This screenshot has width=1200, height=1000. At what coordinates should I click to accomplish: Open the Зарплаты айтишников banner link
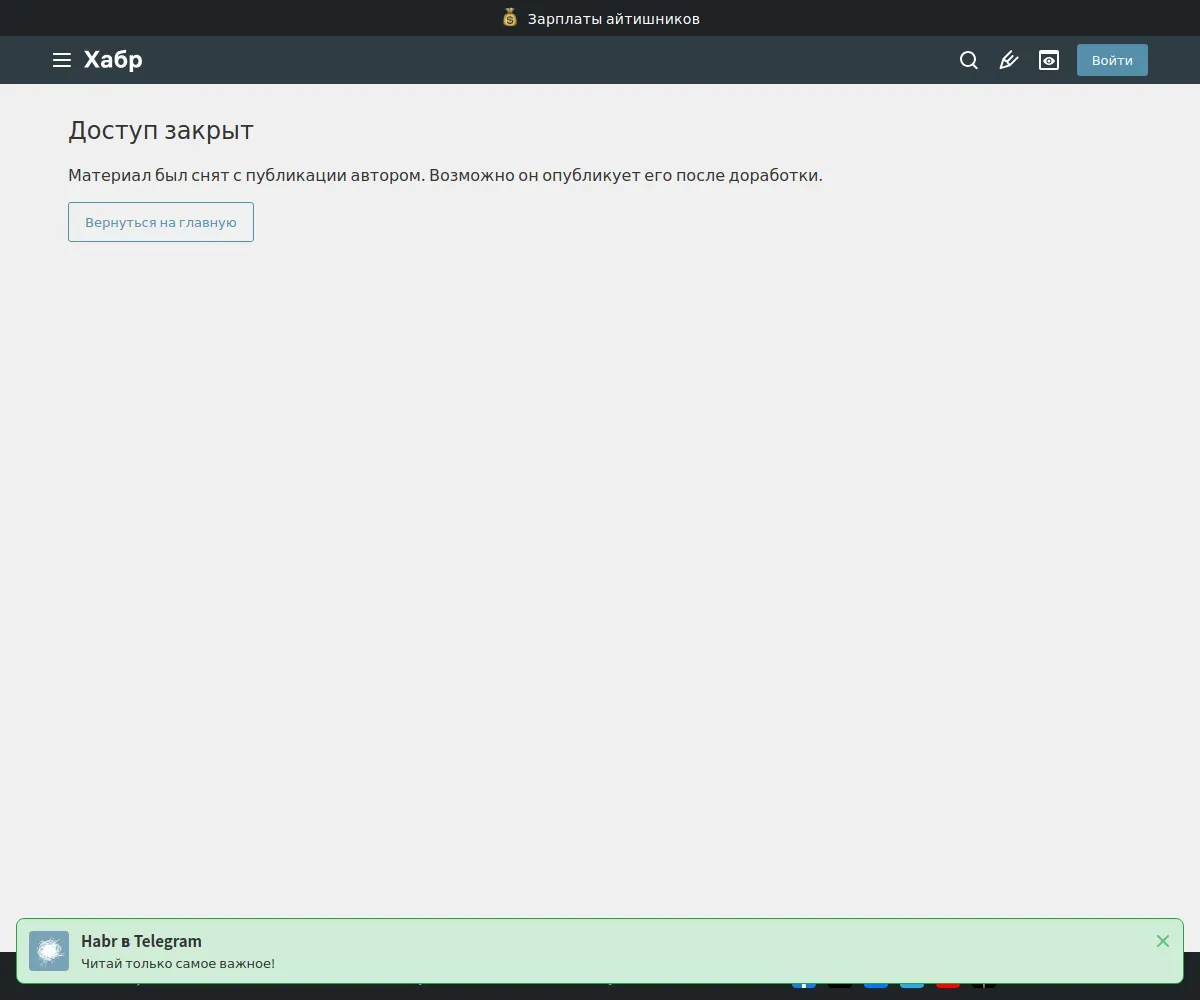click(614, 18)
